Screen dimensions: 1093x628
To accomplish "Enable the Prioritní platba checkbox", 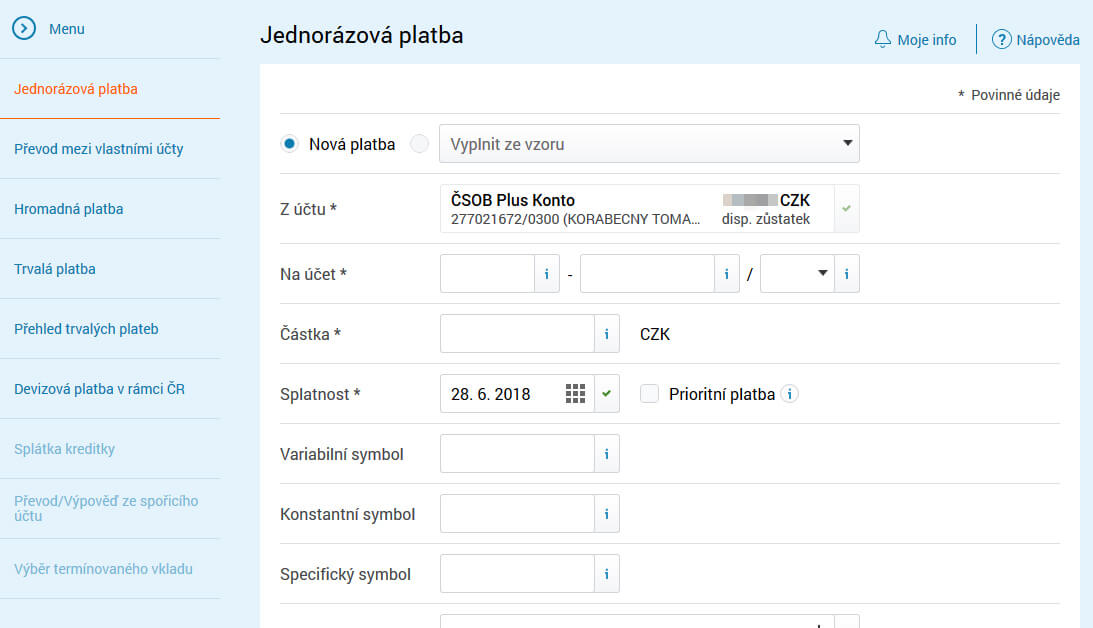I will 650,394.
